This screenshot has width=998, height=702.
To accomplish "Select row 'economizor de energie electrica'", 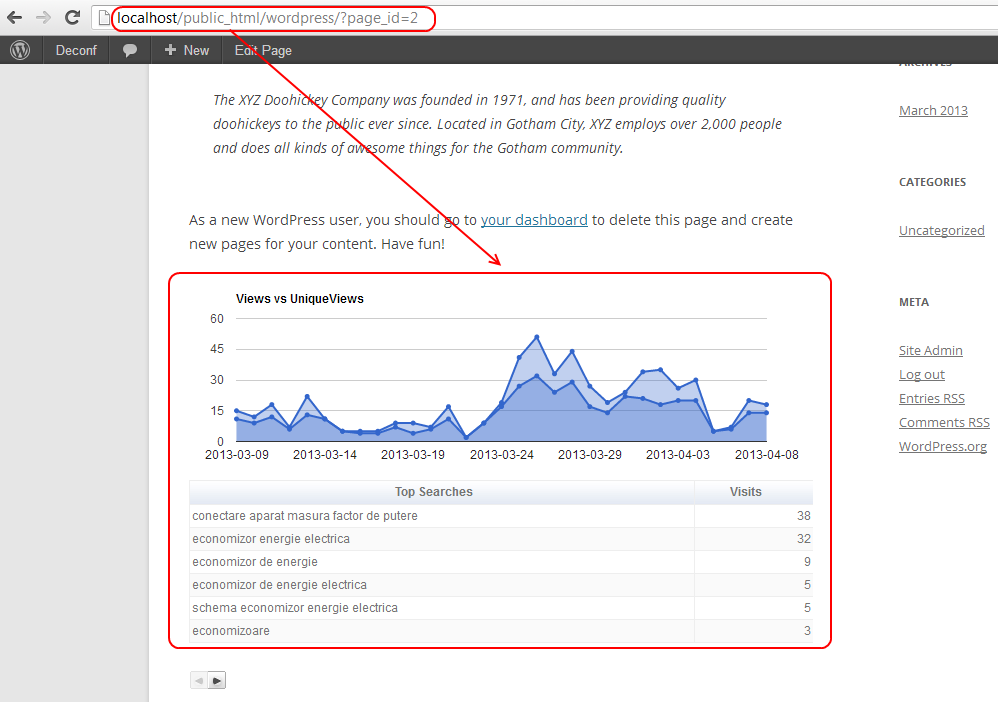I will click(501, 584).
